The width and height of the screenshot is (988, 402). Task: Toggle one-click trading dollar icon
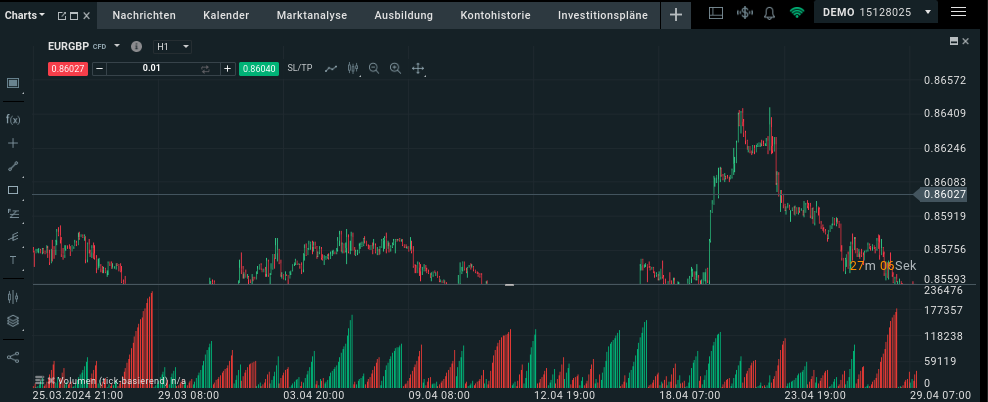pyautogui.click(x=745, y=13)
